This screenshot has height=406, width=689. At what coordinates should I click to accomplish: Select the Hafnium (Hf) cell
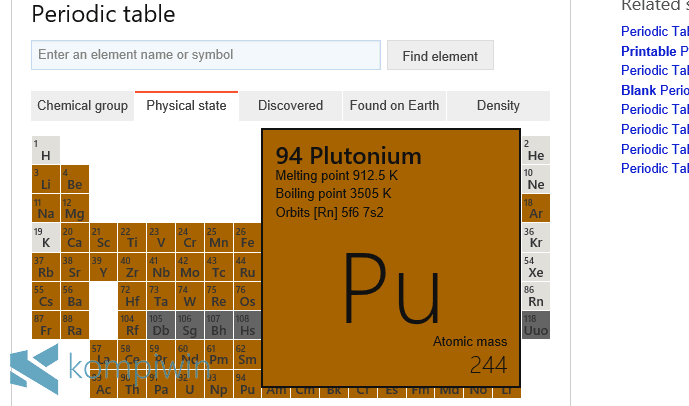[132, 296]
